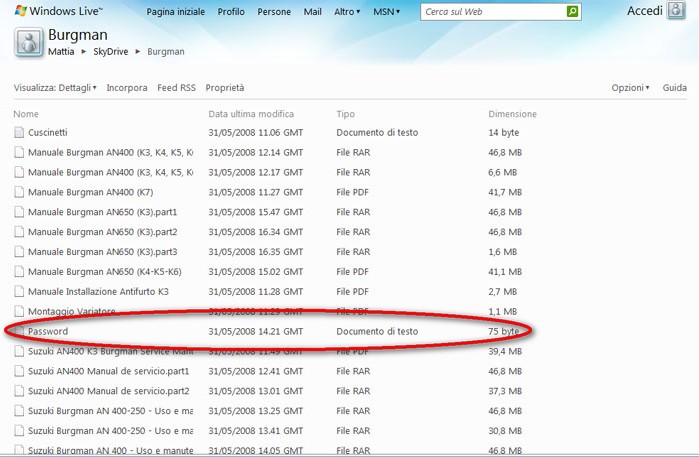This screenshot has width=699, height=457.
Task: Click the file icon of Manuale Burgman AN400 (K7)
Action: 19,192
